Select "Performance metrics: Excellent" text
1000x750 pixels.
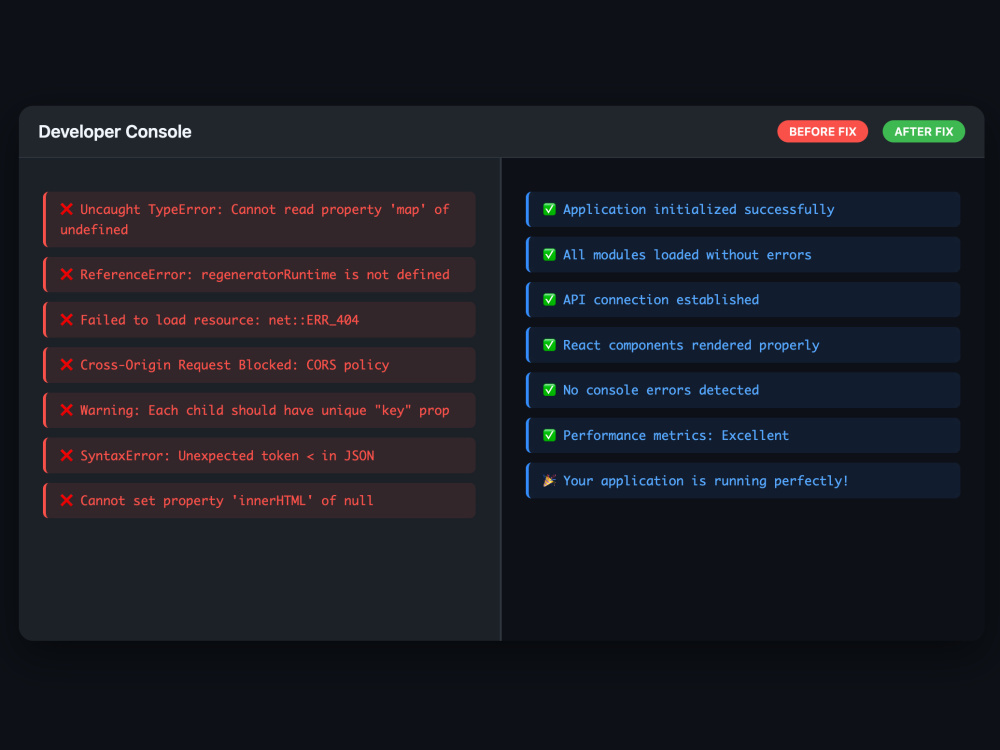pyautogui.click(x=675, y=436)
